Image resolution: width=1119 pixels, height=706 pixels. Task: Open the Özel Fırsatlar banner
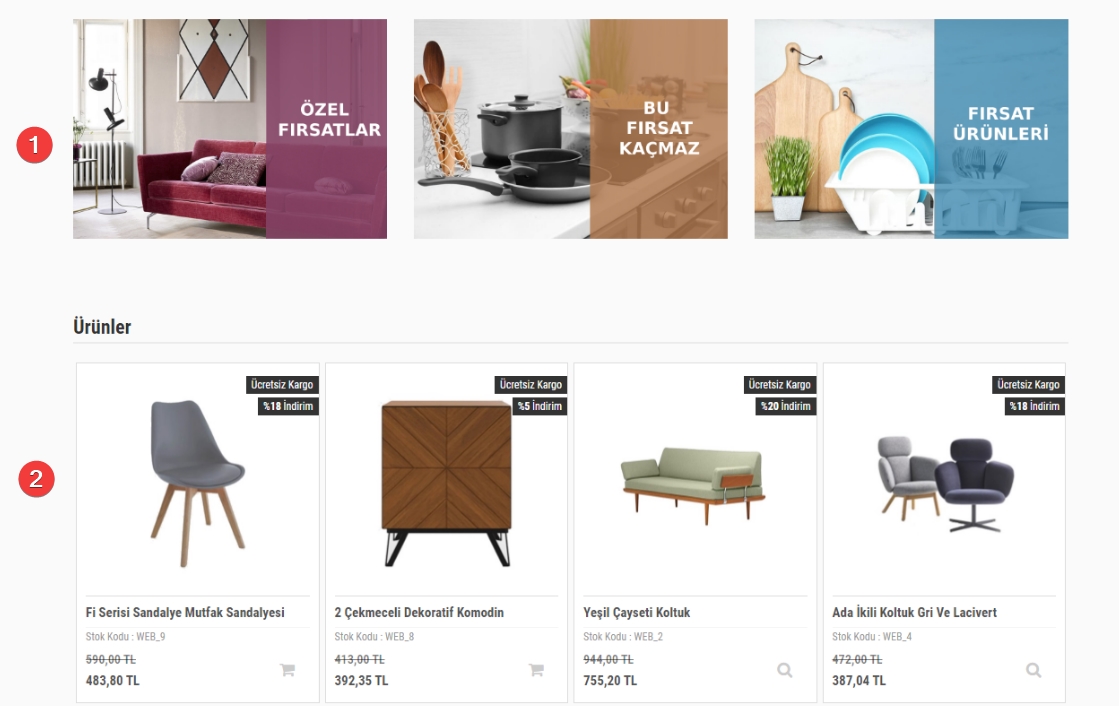coord(230,128)
